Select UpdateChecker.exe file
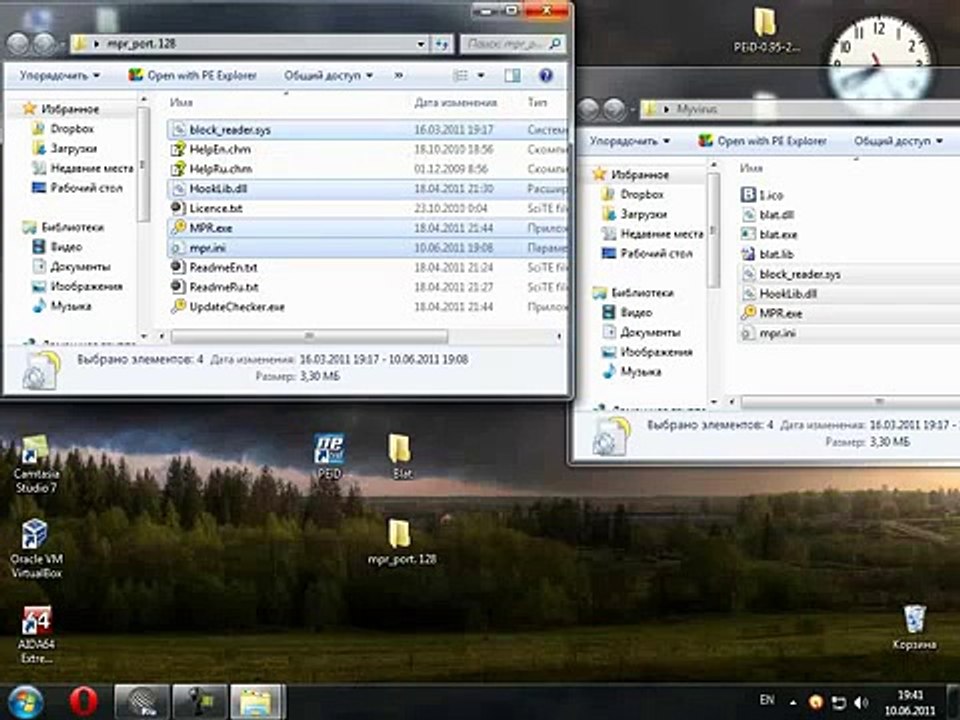This screenshot has height=720, width=960. pos(366,306)
